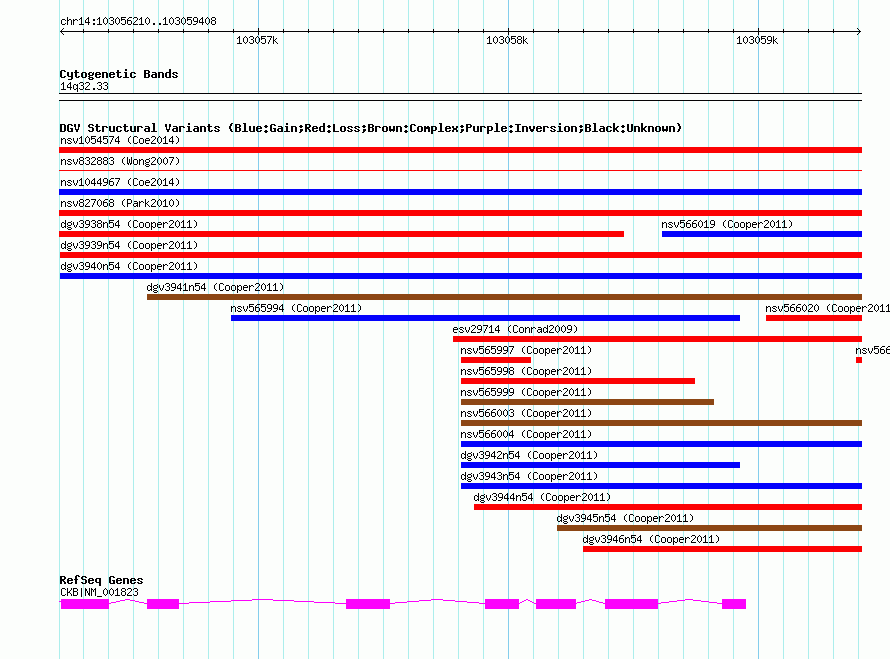
Task: Click the CKB|NM_001823 gene label
Action: click(99, 592)
